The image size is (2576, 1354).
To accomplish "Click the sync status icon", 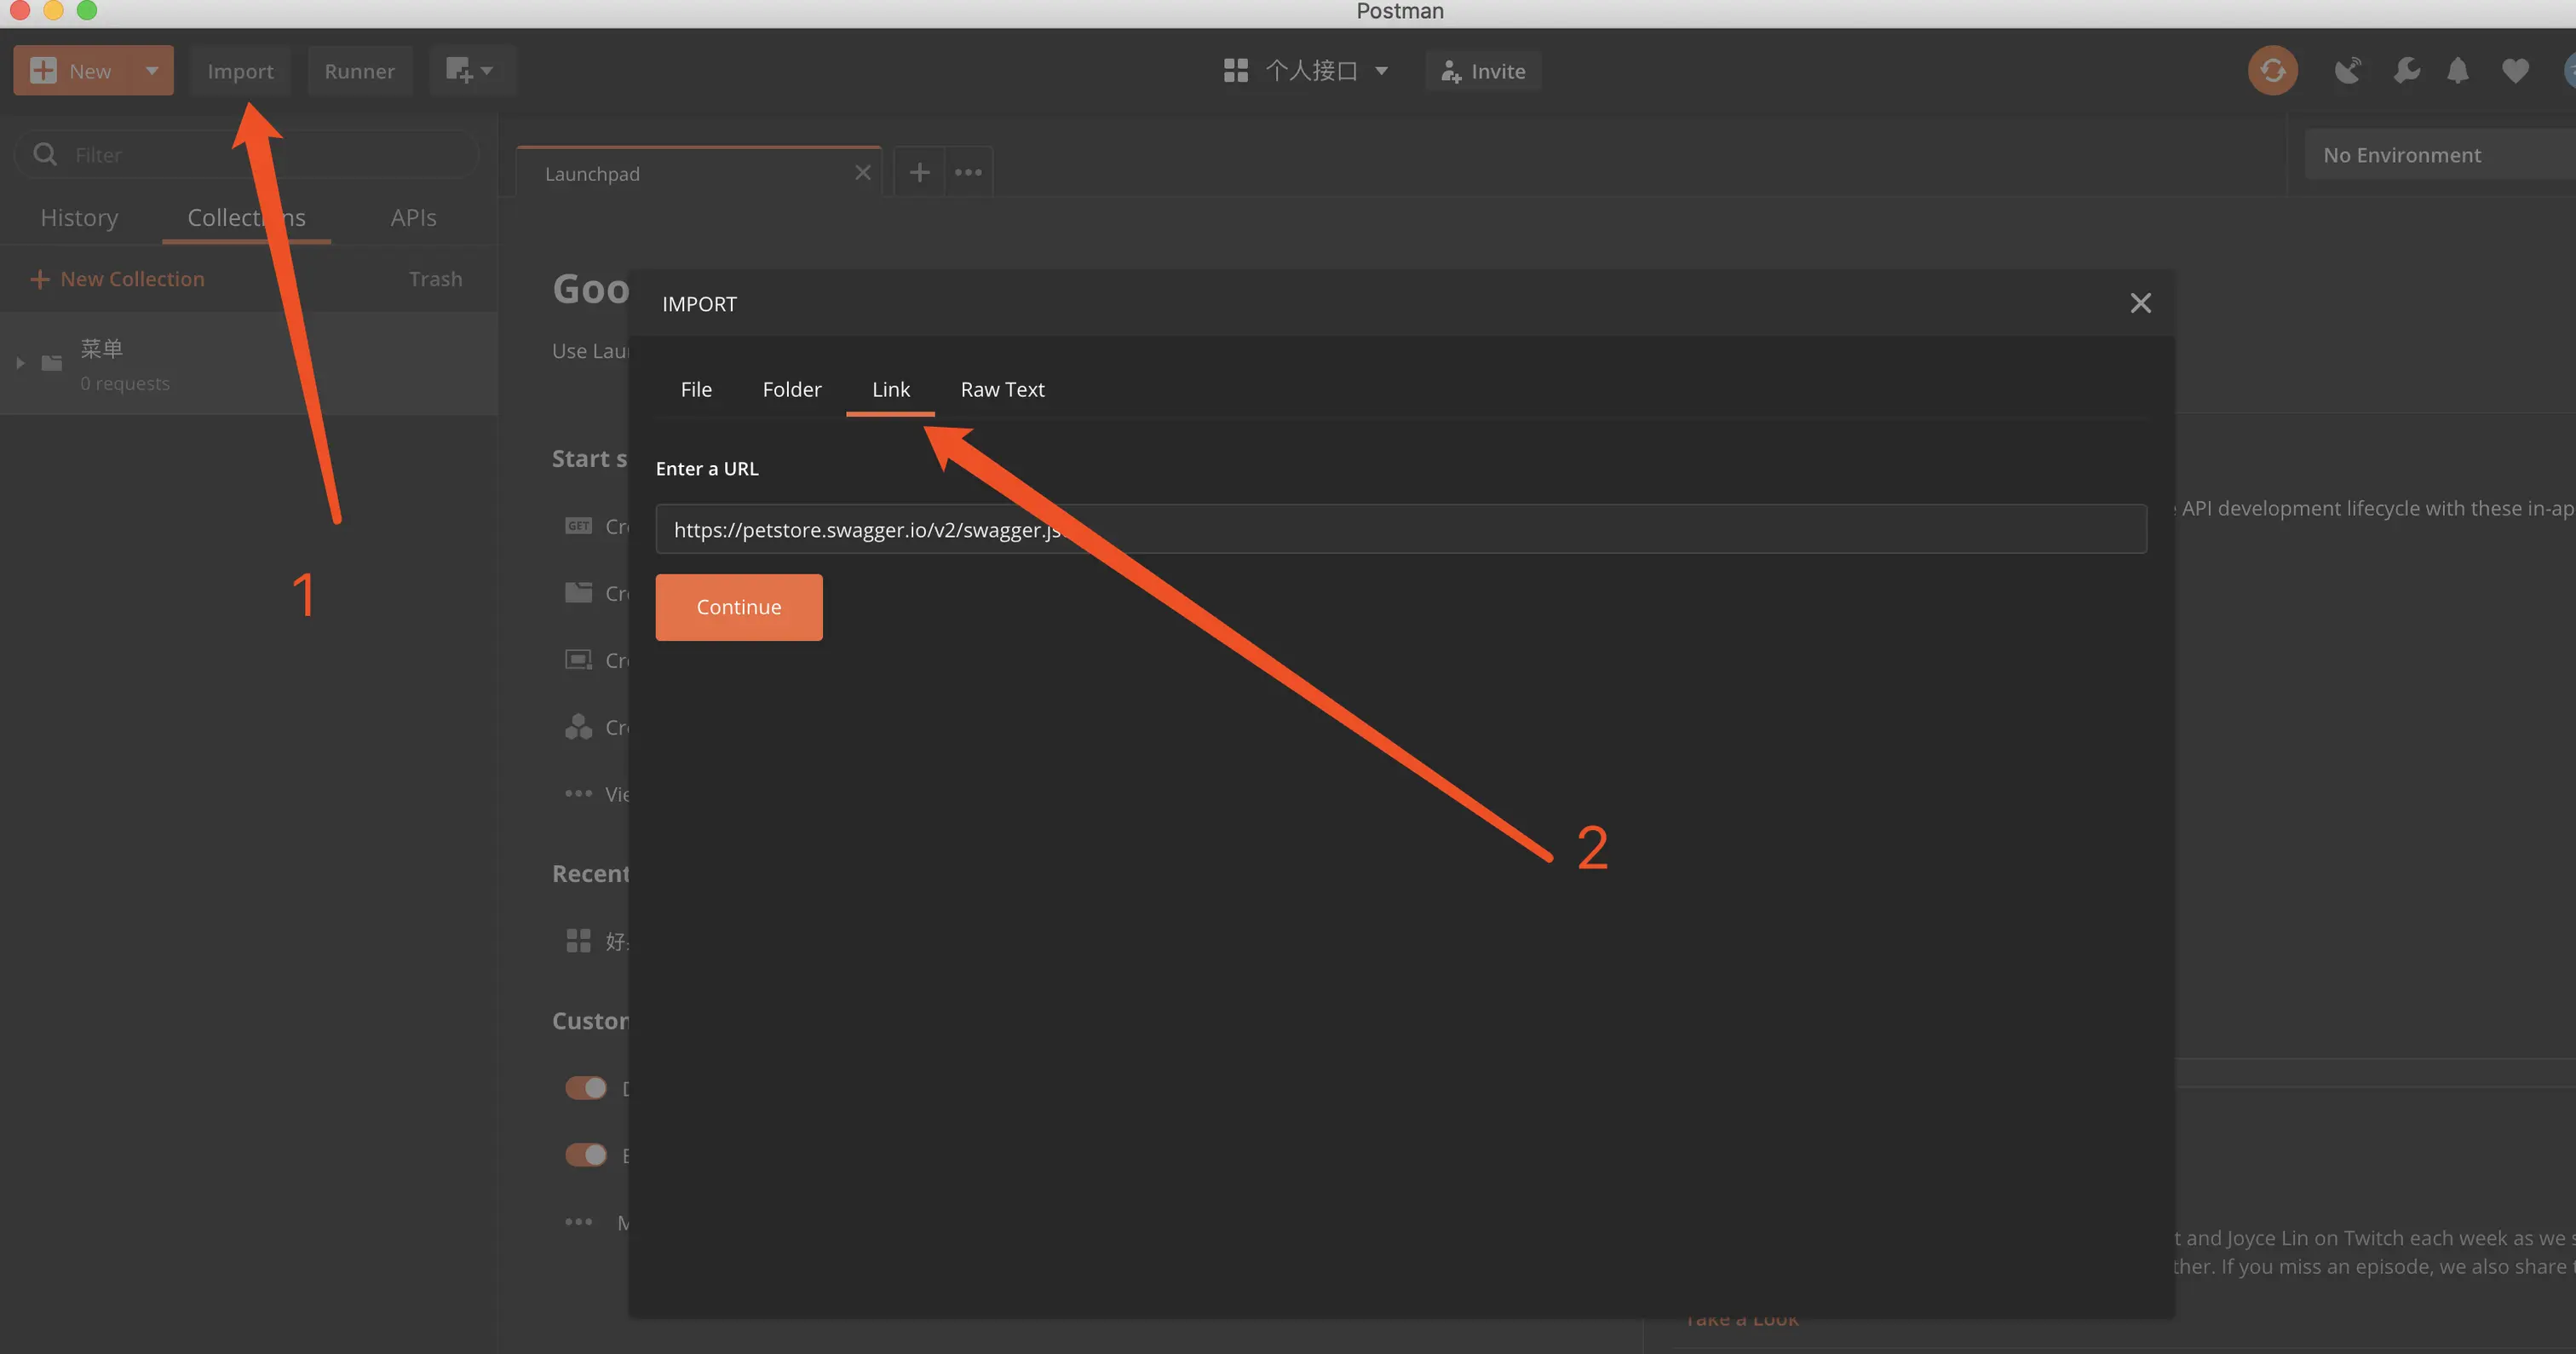I will (x=2272, y=71).
